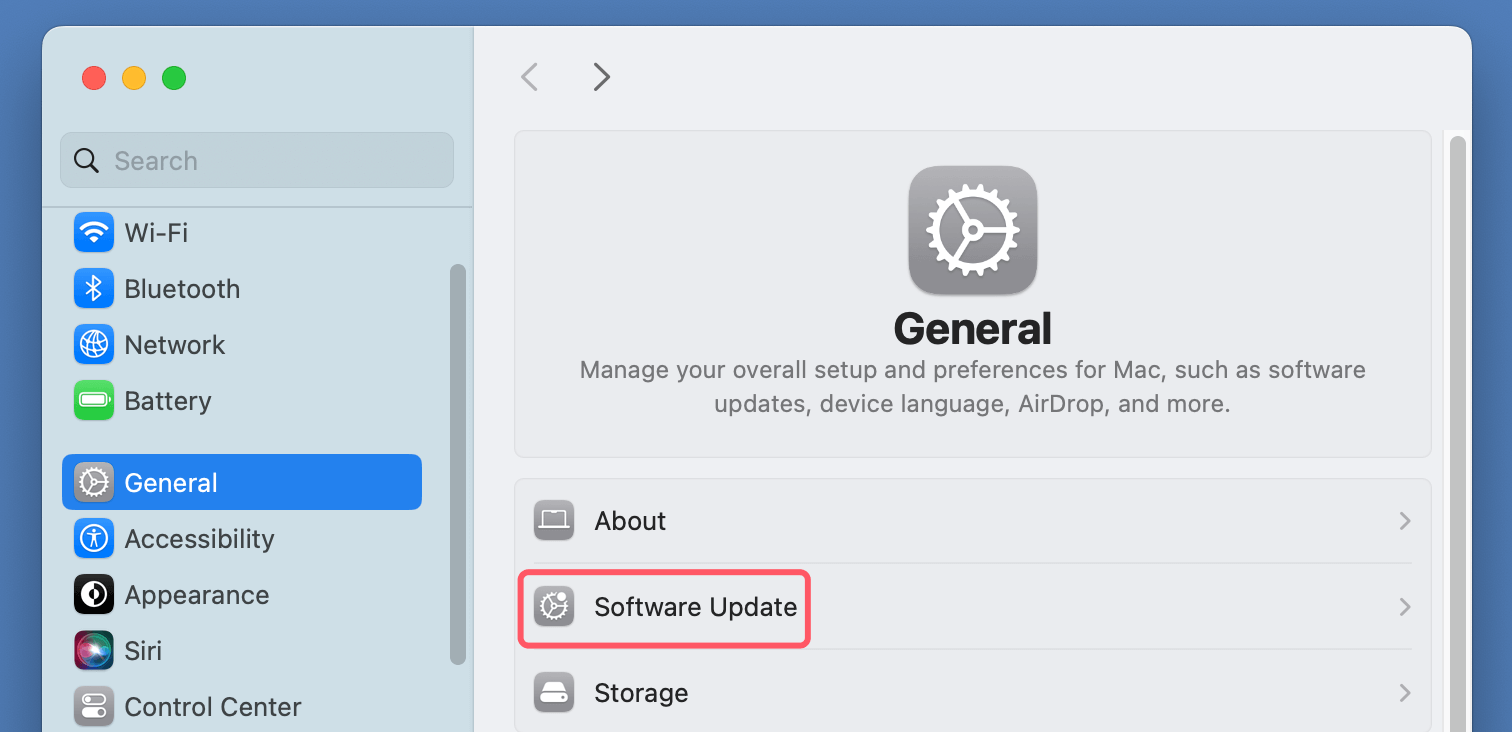Expand the About row chevron

(1405, 520)
